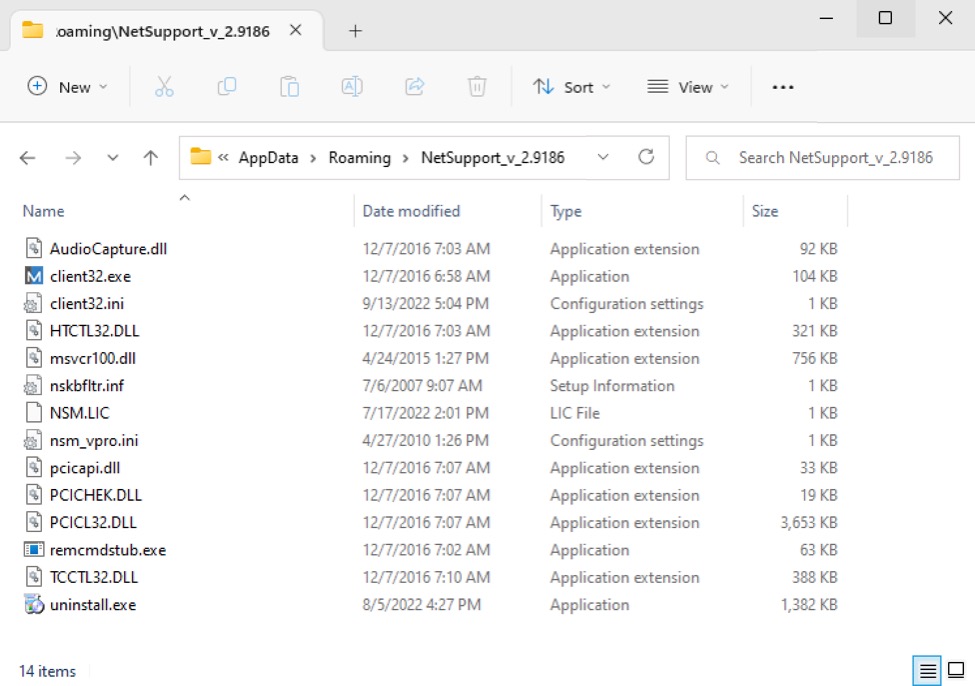Click the Cut scissors icon in toolbar

165,87
